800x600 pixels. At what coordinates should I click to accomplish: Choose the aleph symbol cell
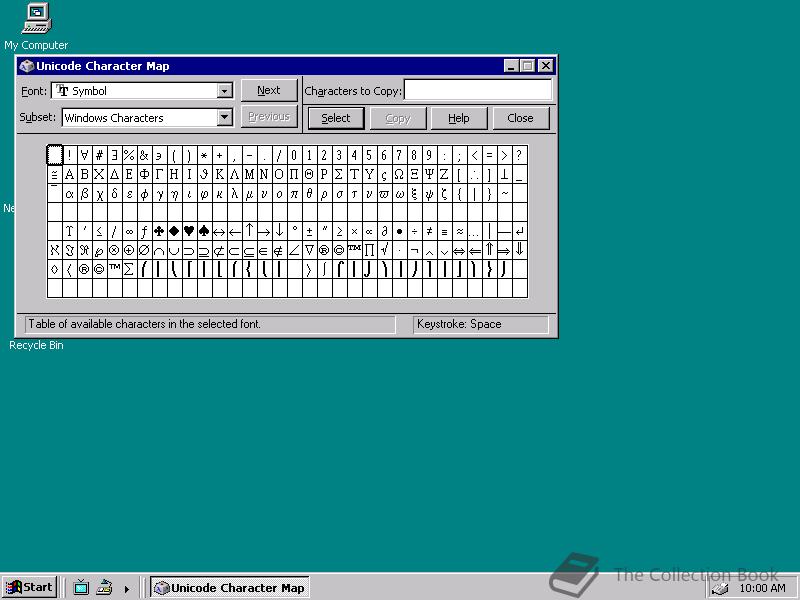tap(55, 250)
